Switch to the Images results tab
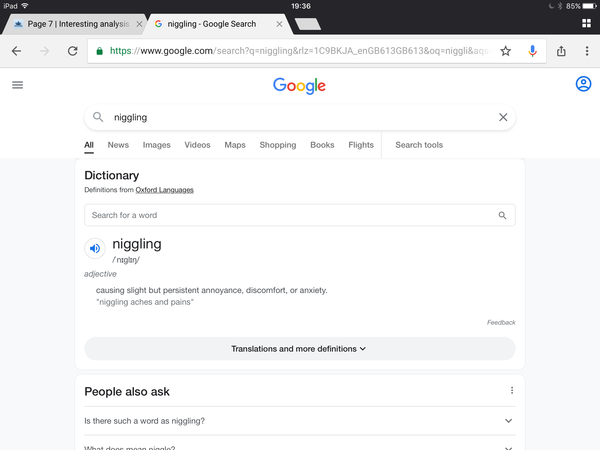The height and width of the screenshot is (450, 600). pos(157,145)
